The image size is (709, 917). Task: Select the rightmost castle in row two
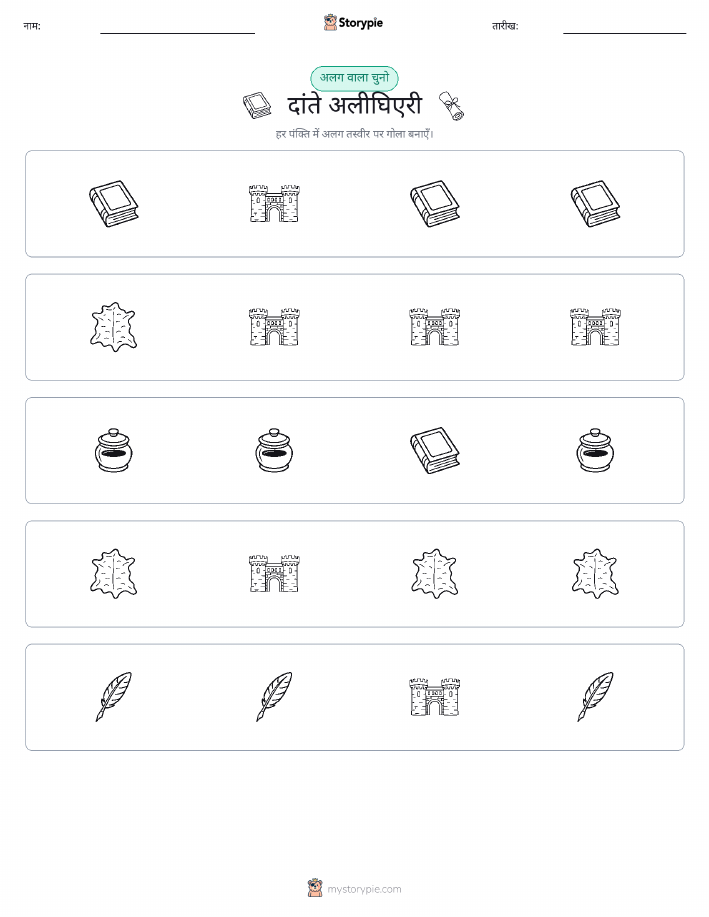pos(596,327)
